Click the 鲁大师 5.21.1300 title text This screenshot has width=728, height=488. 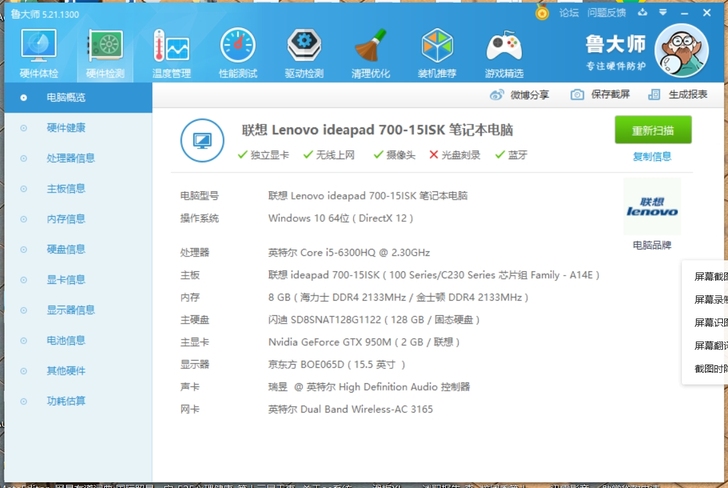point(45,14)
